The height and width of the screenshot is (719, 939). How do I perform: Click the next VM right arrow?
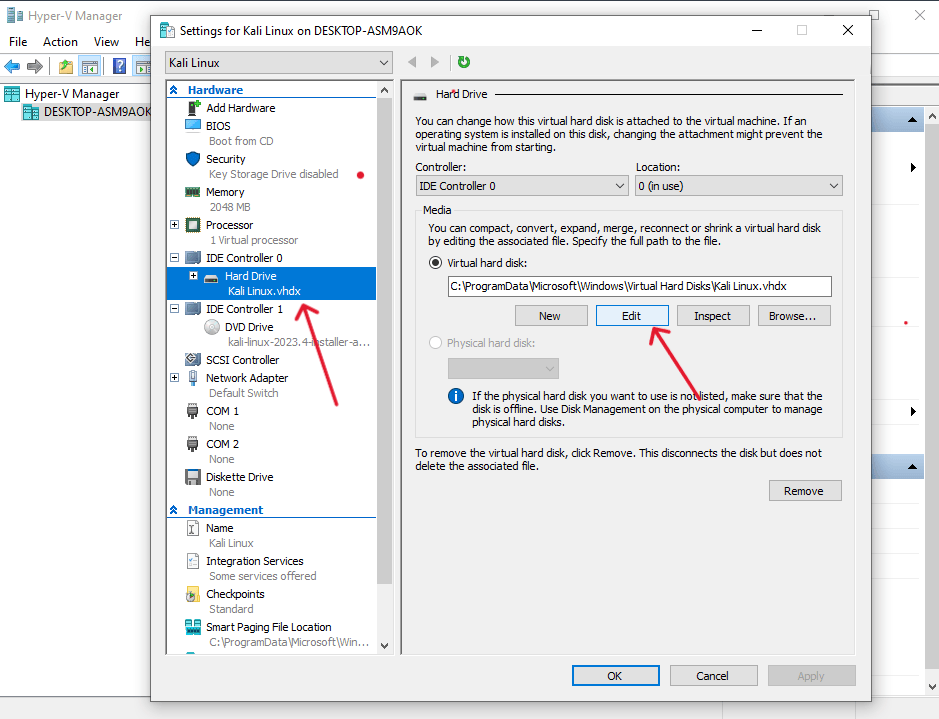tap(435, 62)
